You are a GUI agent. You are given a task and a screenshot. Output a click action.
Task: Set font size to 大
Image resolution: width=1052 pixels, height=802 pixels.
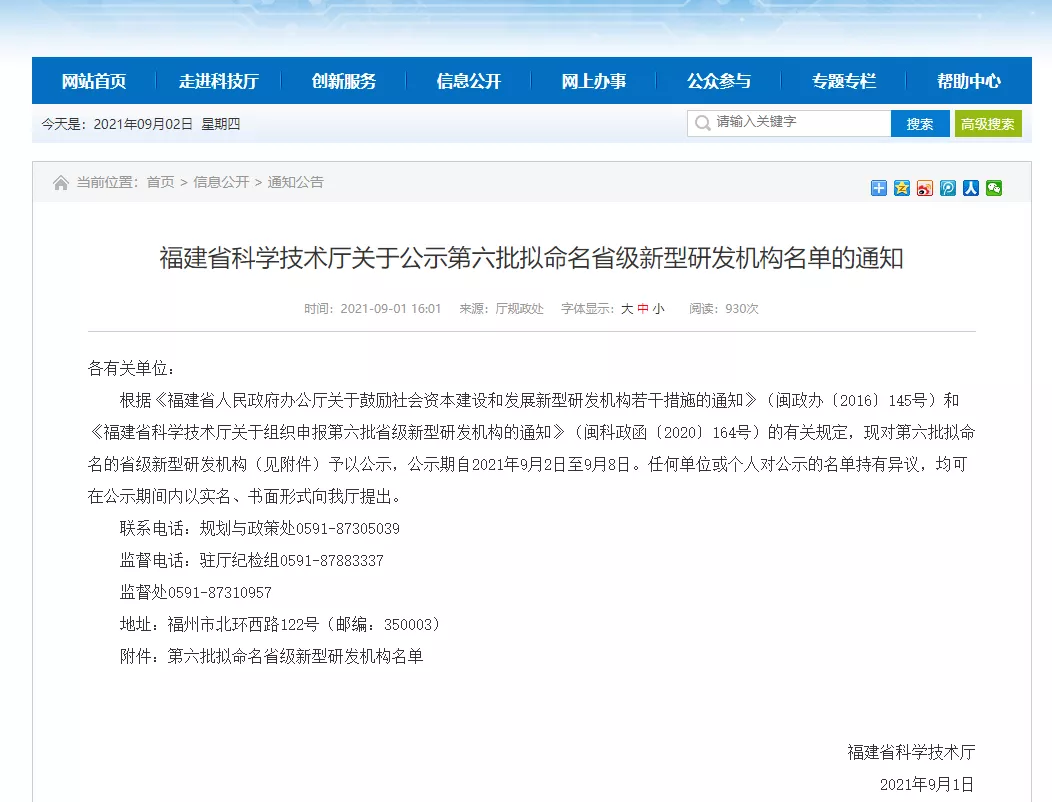(x=627, y=309)
